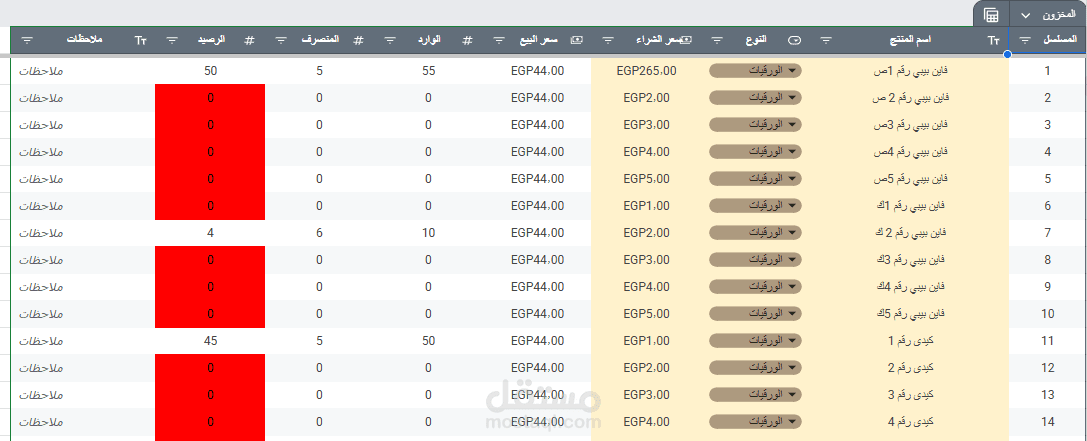The image size is (1087, 441).
Task: Open the filter icon for سعر البيع column
Action: pyautogui.click(x=498, y=40)
